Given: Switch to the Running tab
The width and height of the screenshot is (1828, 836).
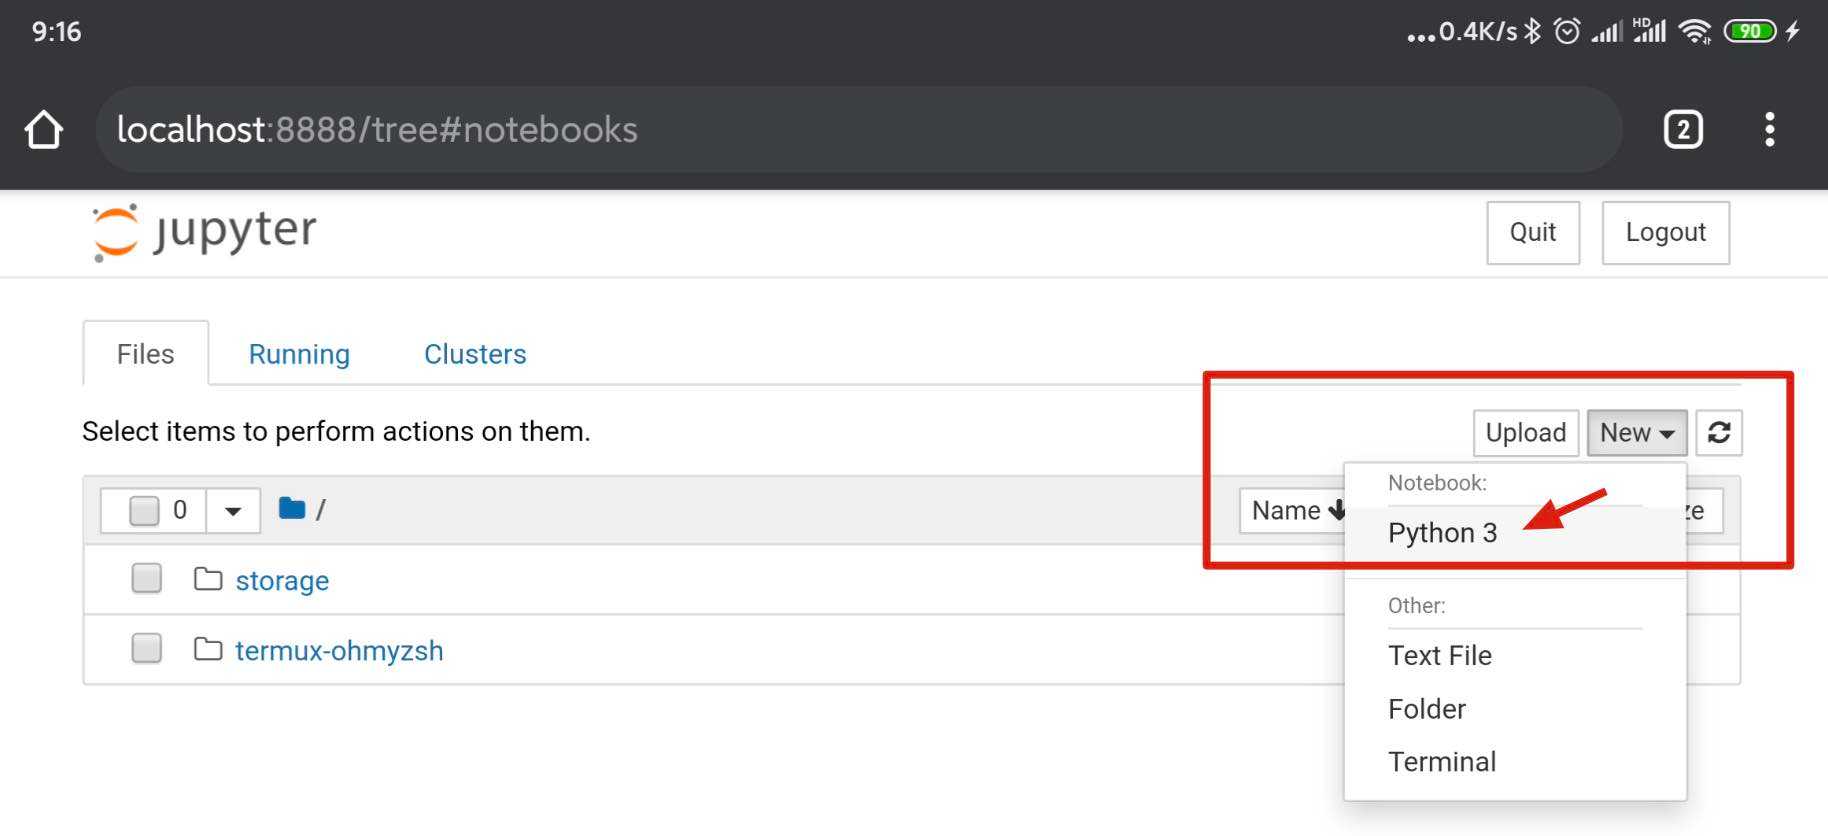Looking at the screenshot, I should click(x=299, y=354).
